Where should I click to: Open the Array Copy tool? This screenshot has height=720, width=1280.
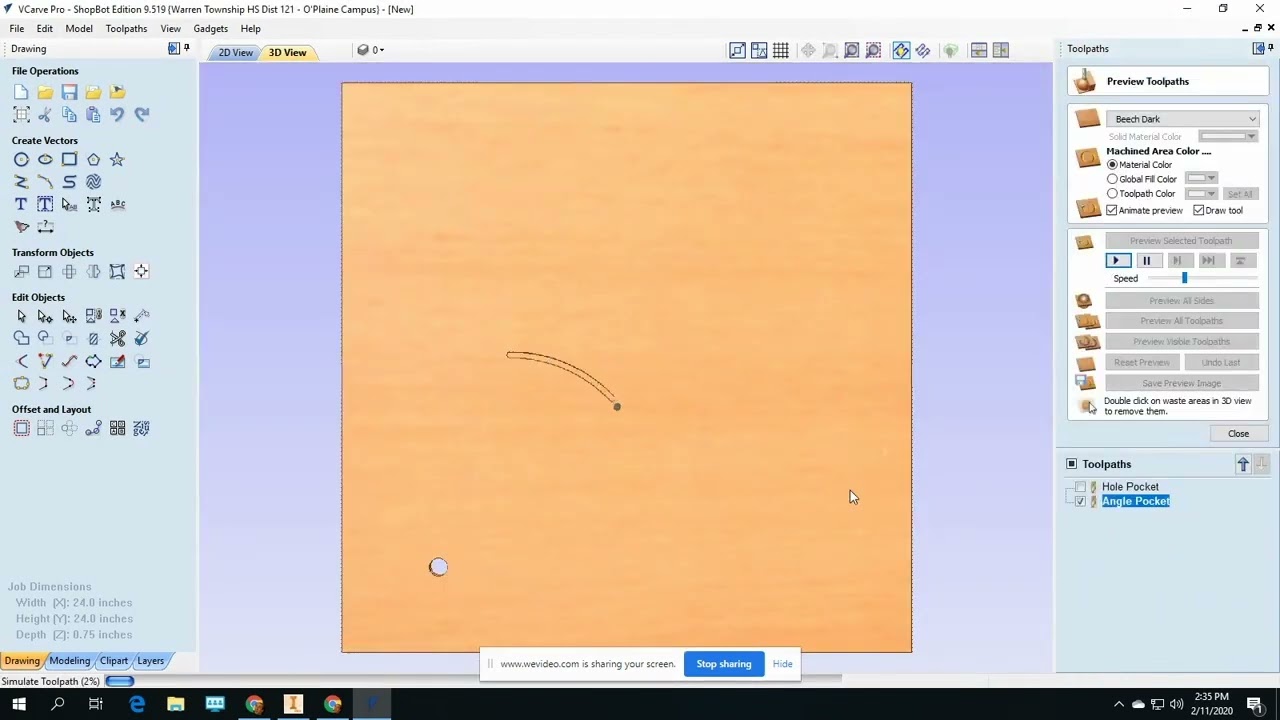pyautogui.click(x=45, y=428)
